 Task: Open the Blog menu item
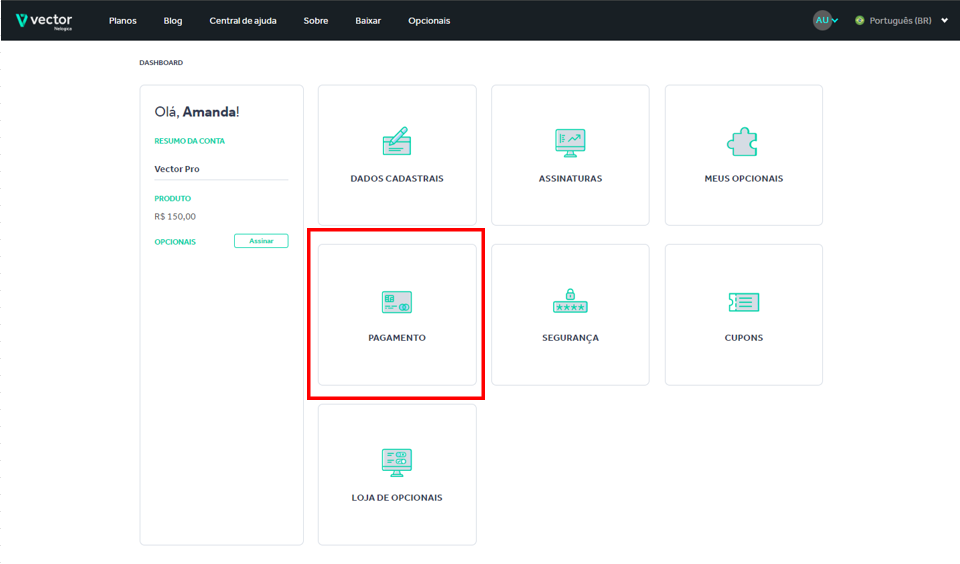[173, 21]
